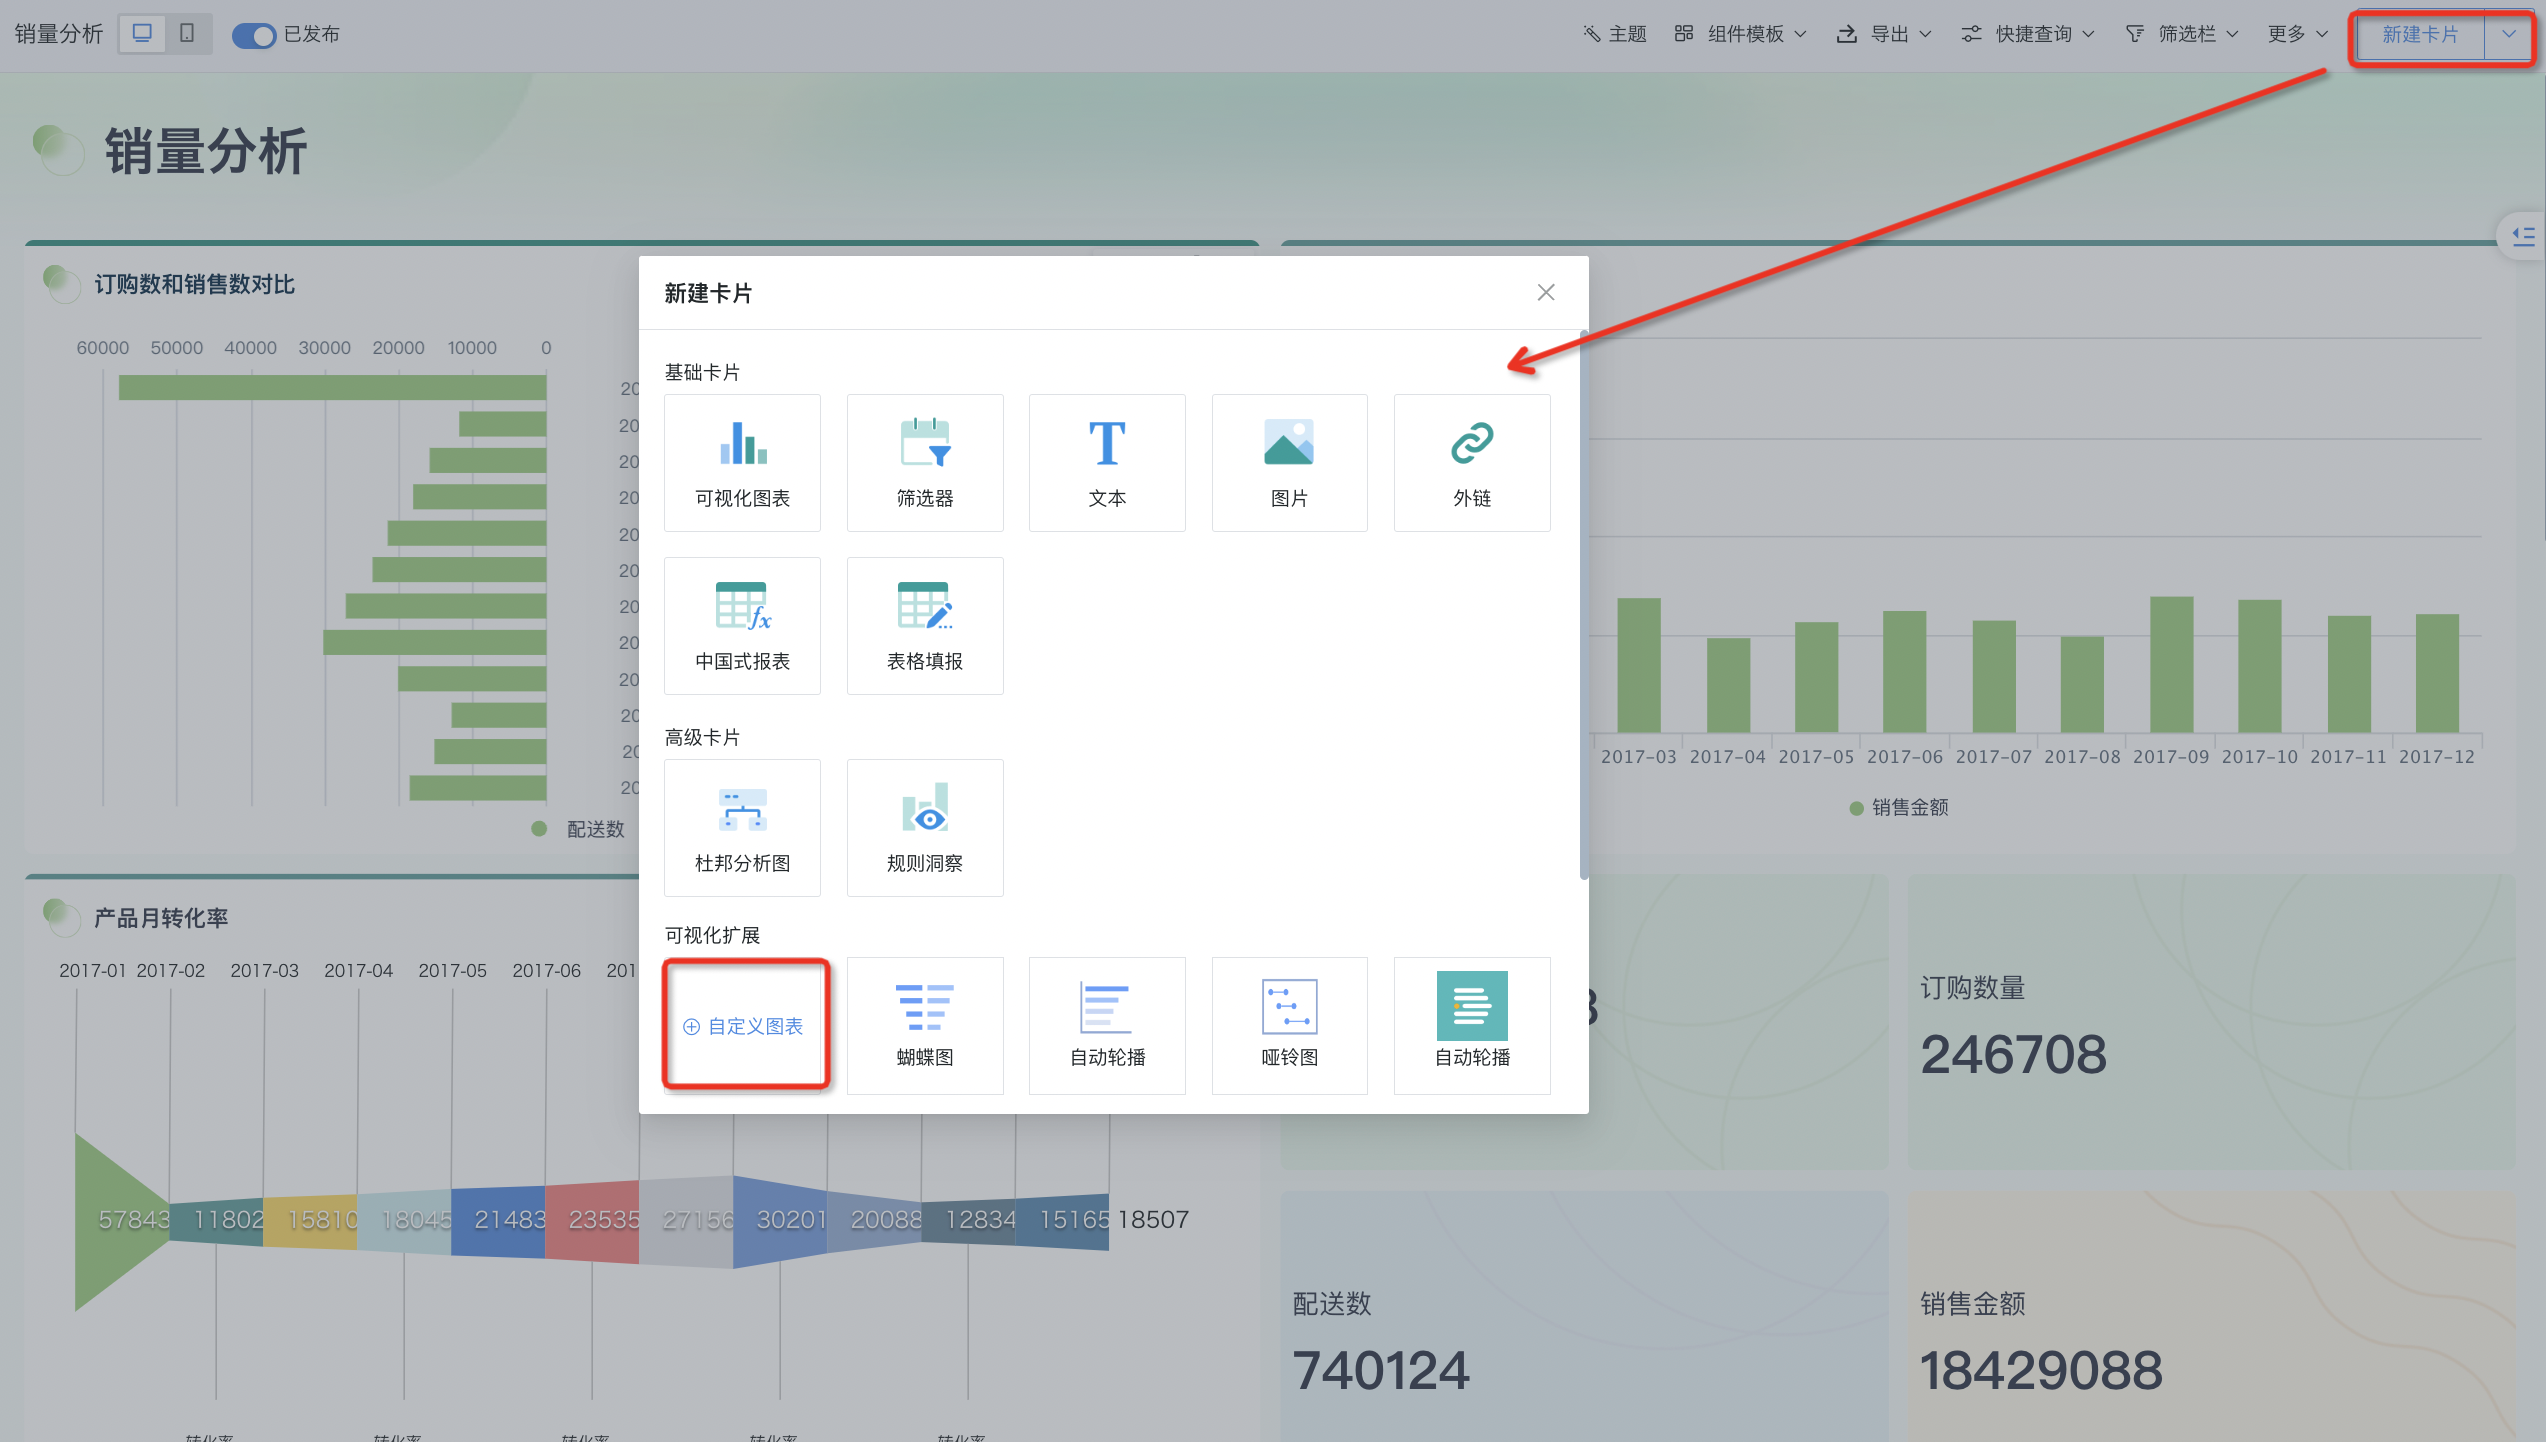
Task: Close the 新建卡片 dialog
Action: (1545, 292)
